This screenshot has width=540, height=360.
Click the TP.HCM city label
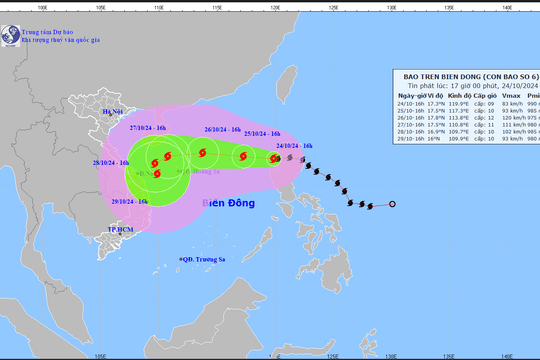click(120, 229)
